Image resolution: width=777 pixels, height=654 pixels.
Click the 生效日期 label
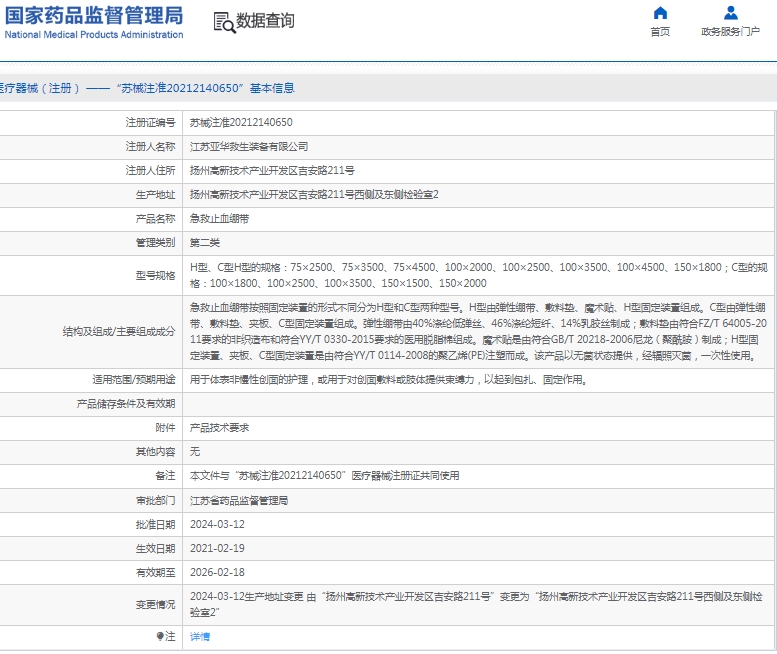coord(156,548)
